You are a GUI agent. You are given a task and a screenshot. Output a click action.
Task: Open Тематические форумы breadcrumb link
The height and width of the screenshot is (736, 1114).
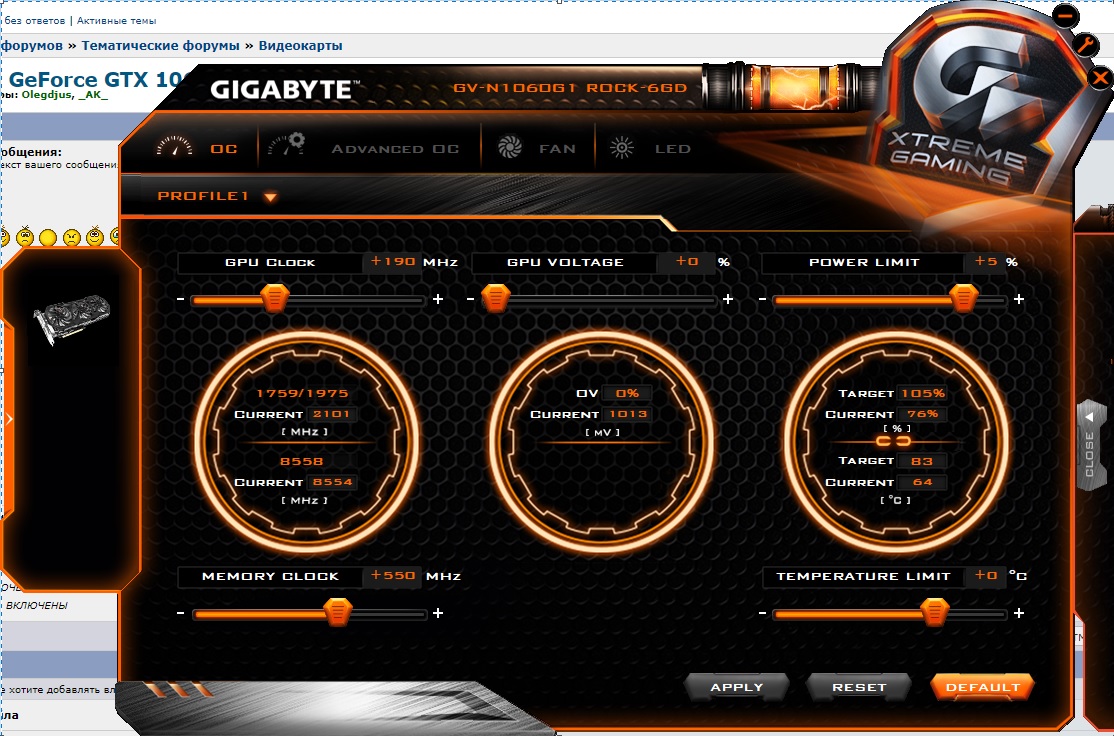(x=160, y=45)
